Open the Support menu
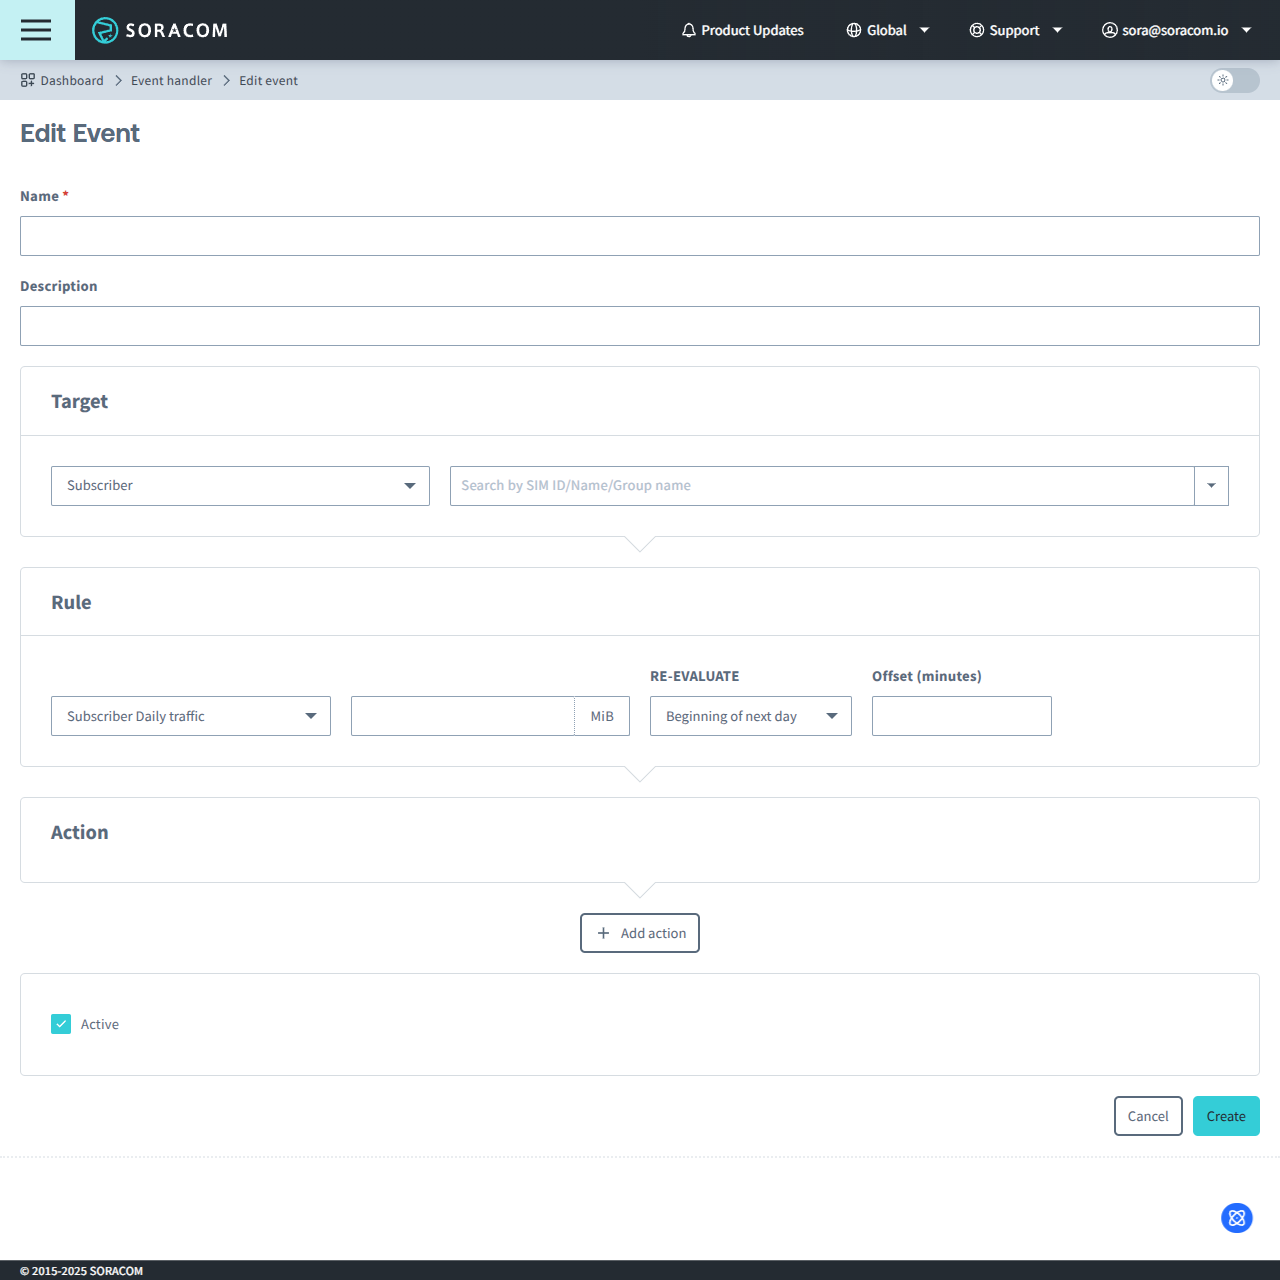Screen dimensions: 1280x1280 (1015, 30)
